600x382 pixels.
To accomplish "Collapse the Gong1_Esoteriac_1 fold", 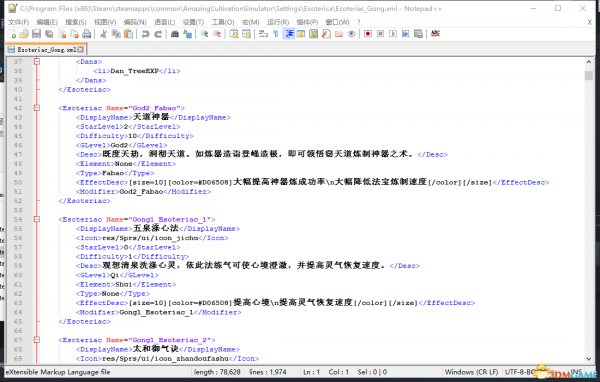I will click(37, 219).
